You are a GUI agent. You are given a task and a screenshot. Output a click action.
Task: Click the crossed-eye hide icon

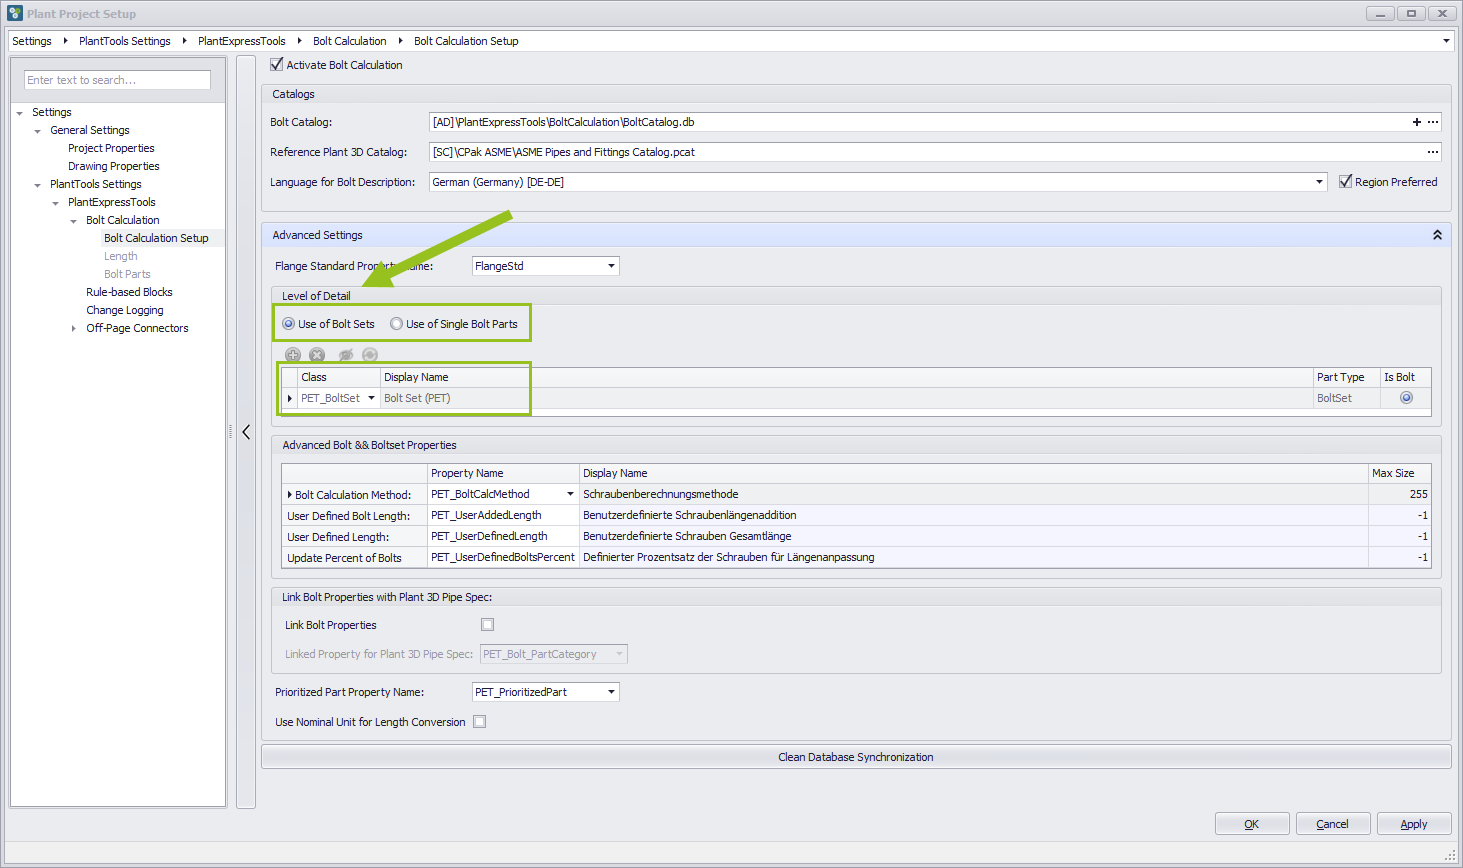click(346, 355)
